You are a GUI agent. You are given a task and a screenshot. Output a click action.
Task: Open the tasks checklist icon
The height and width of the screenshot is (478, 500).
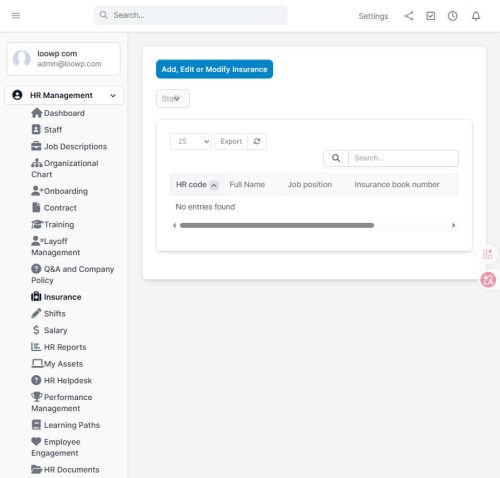coord(431,16)
